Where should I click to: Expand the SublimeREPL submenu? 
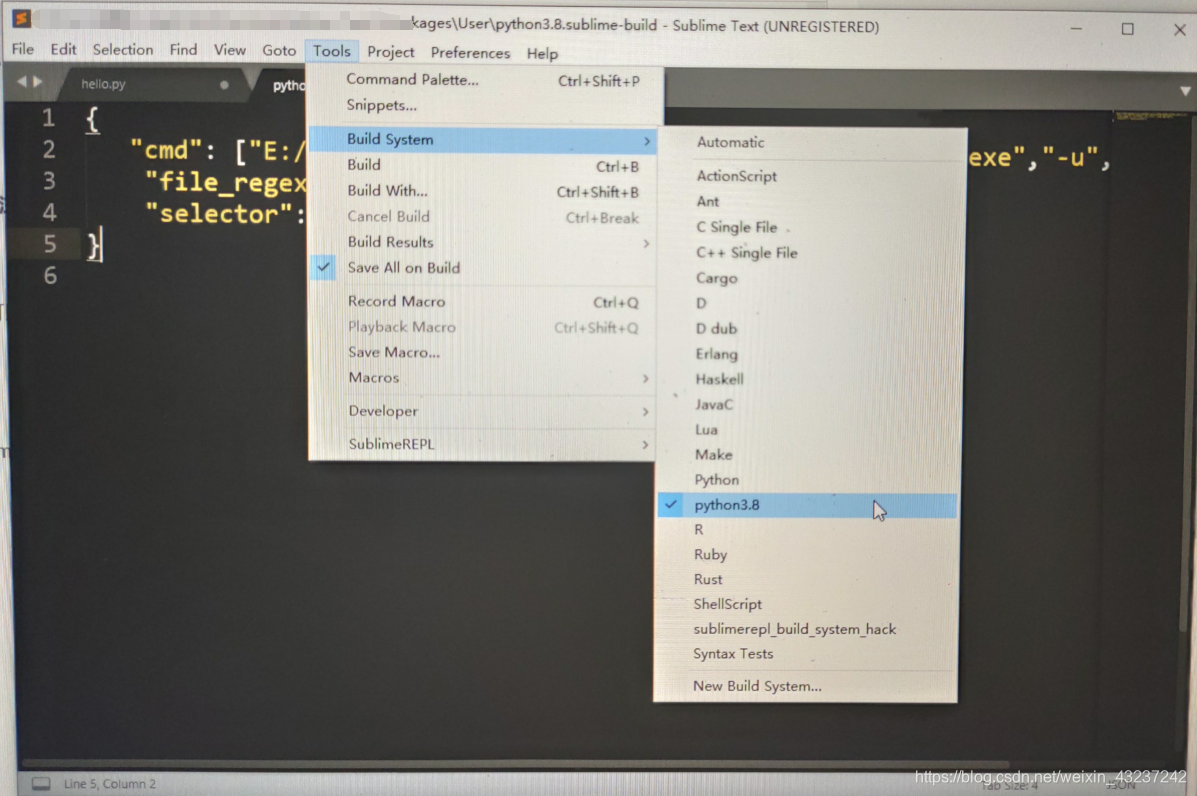392,443
